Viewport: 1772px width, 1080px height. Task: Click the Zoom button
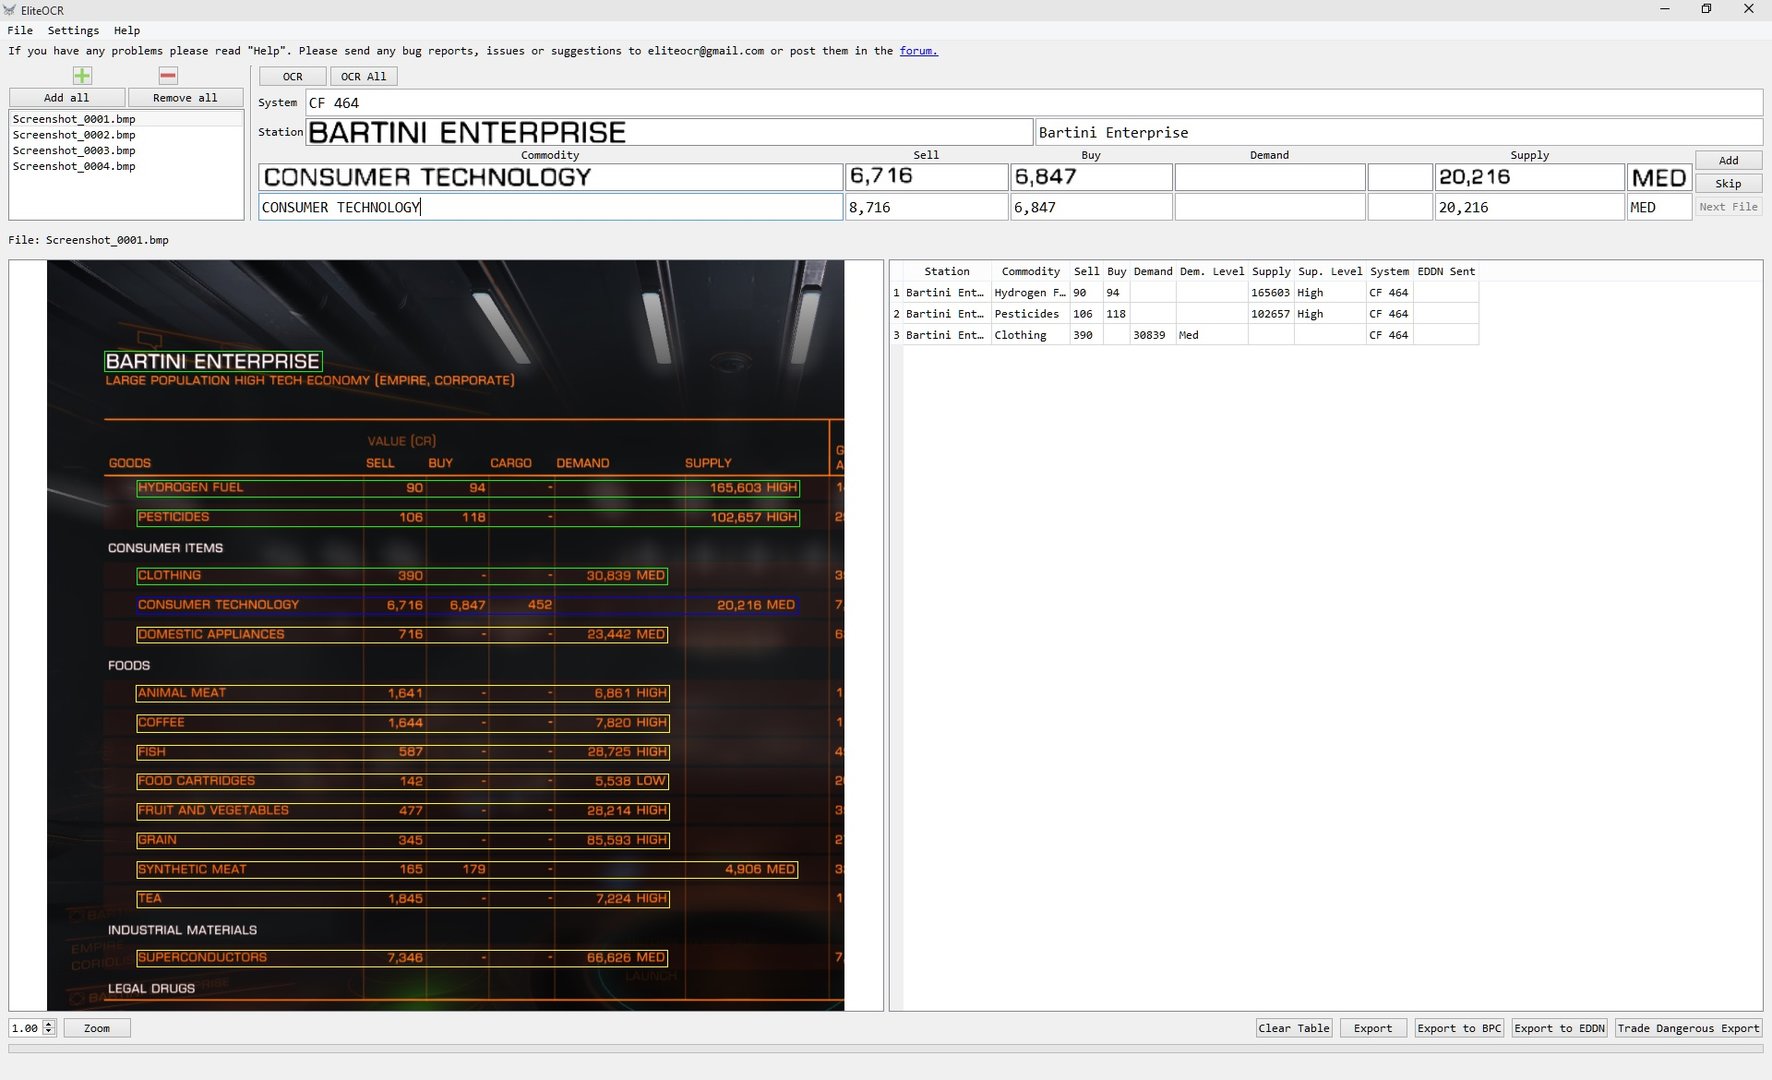(x=97, y=1028)
